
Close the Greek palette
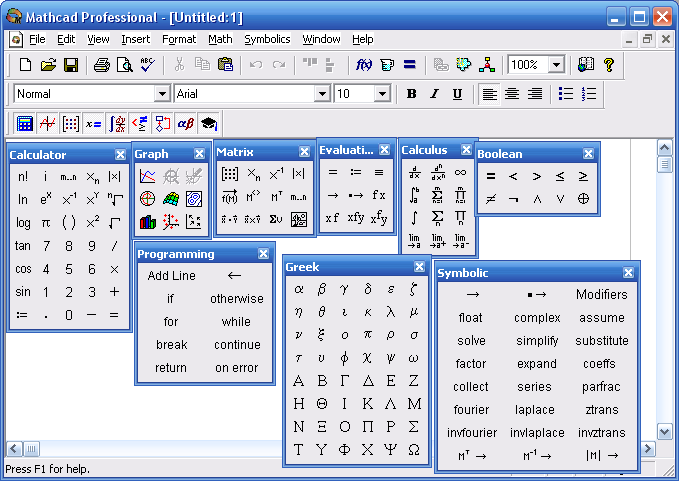pyautogui.click(x=419, y=267)
